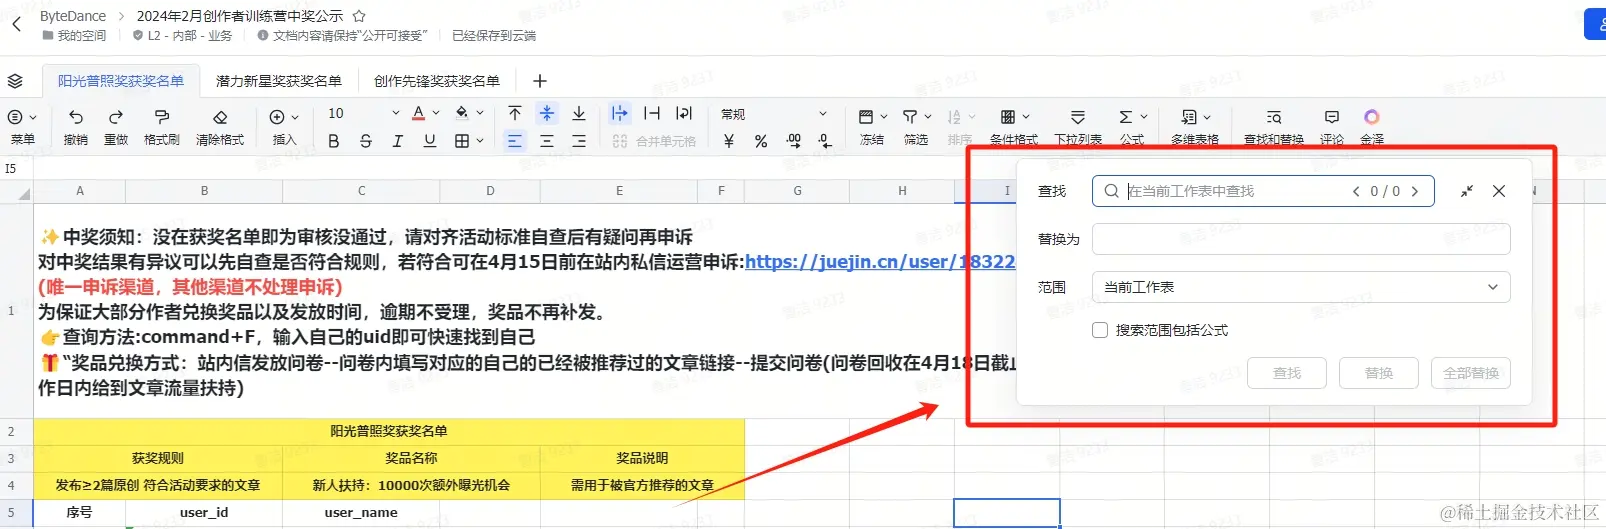Image resolution: width=1606 pixels, height=529 pixels.
Task: Open the fill color dropdown arrow
Action: pos(480,113)
